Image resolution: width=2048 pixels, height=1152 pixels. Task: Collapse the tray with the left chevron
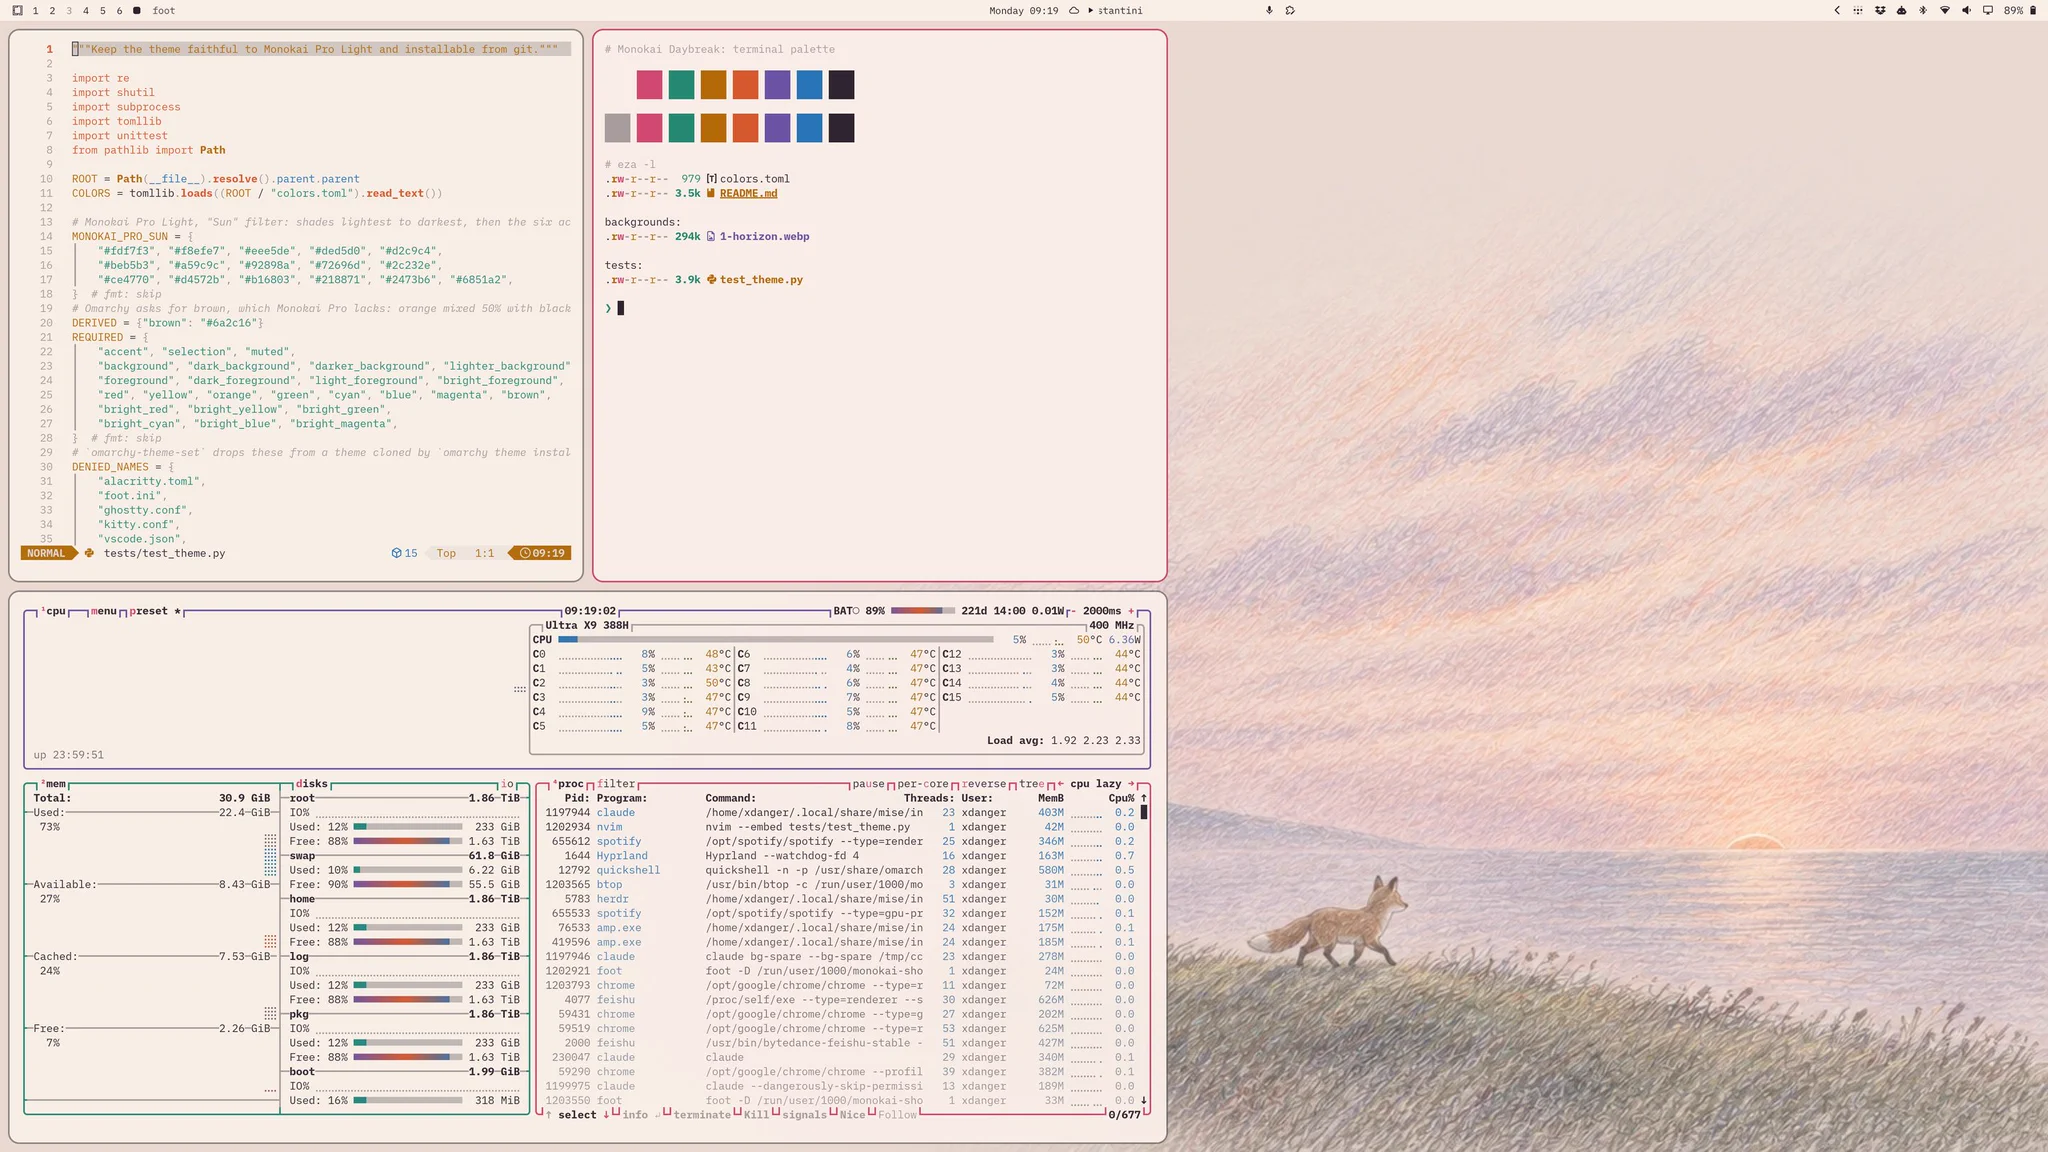pyautogui.click(x=1837, y=11)
